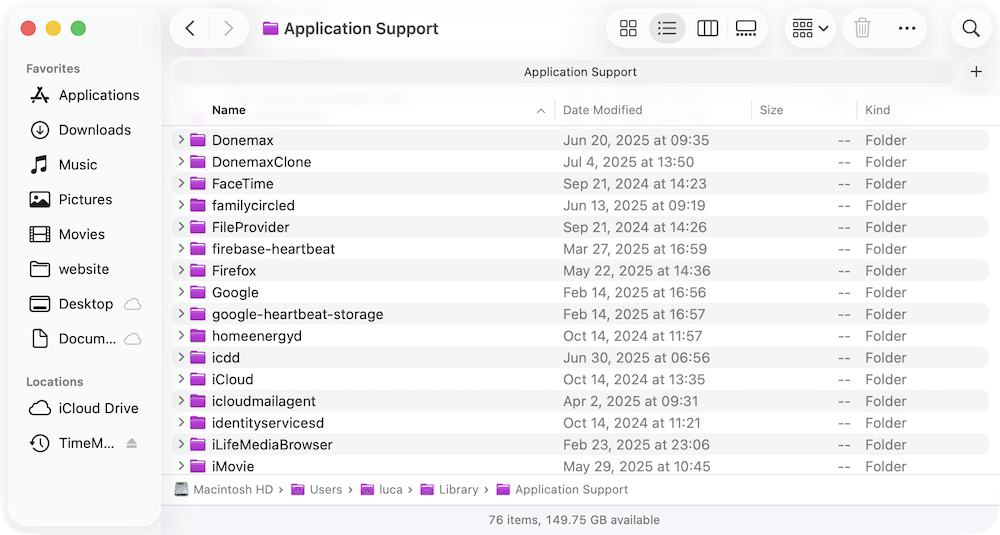Select the icdd folder row
This screenshot has height=535, width=1000.
click(580, 357)
